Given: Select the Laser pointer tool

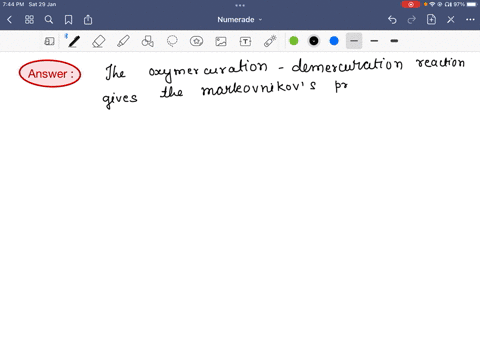Looking at the screenshot, I should coord(270,41).
